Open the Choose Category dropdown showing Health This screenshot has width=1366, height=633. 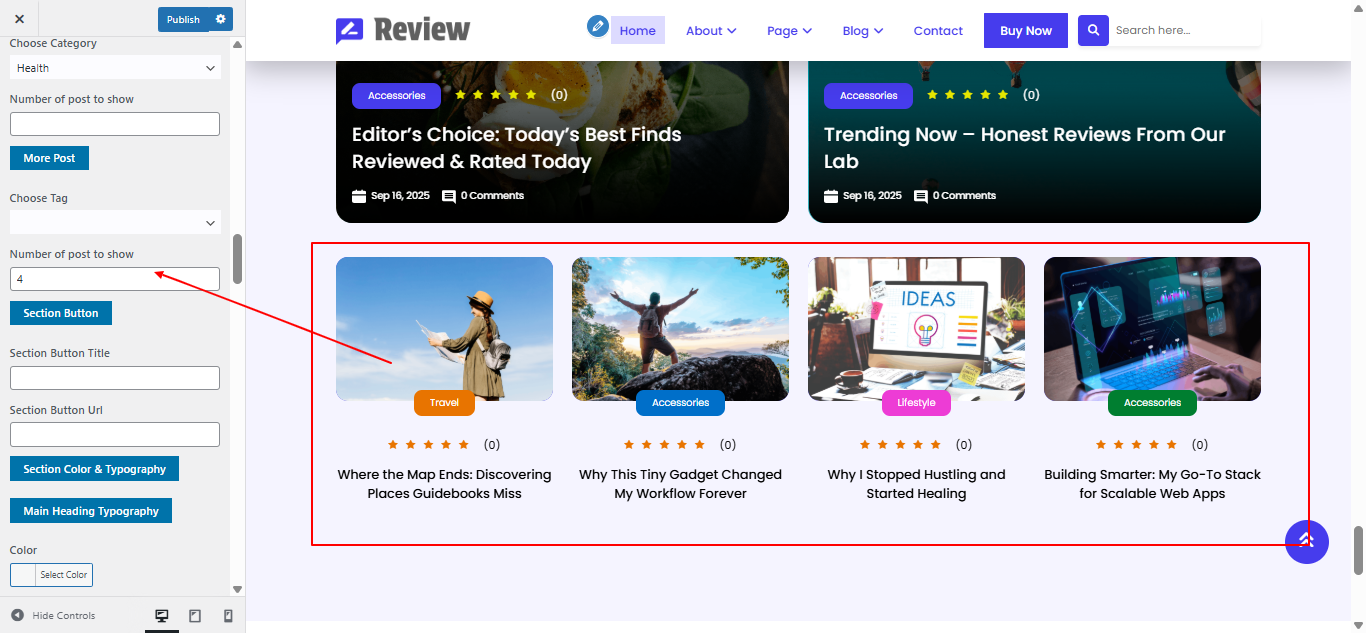pos(115,68)
